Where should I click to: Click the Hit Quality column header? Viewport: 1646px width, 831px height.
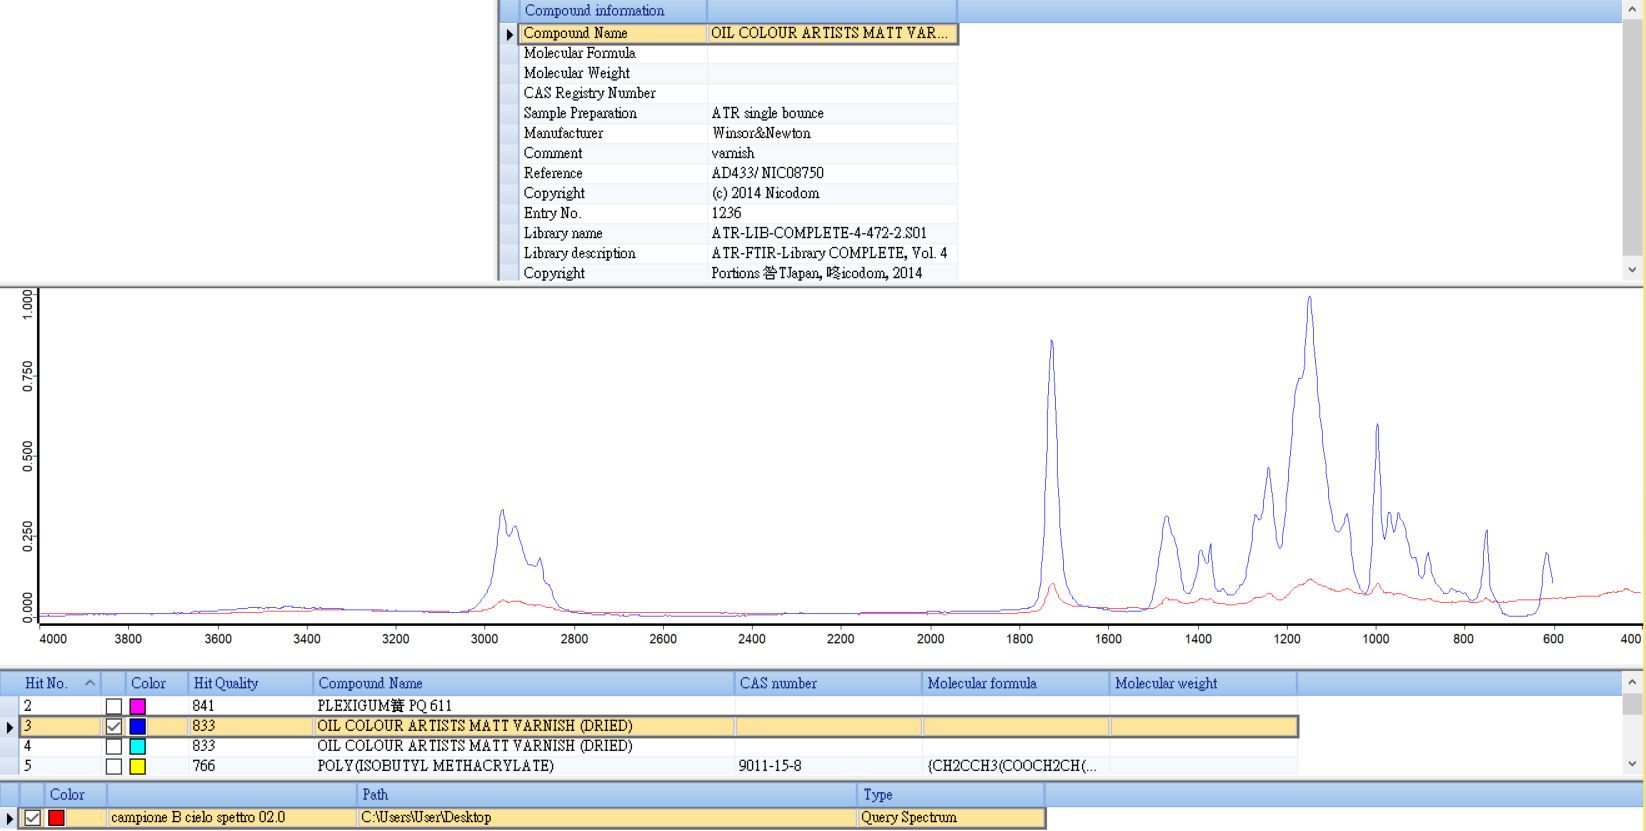coord(250,684)
